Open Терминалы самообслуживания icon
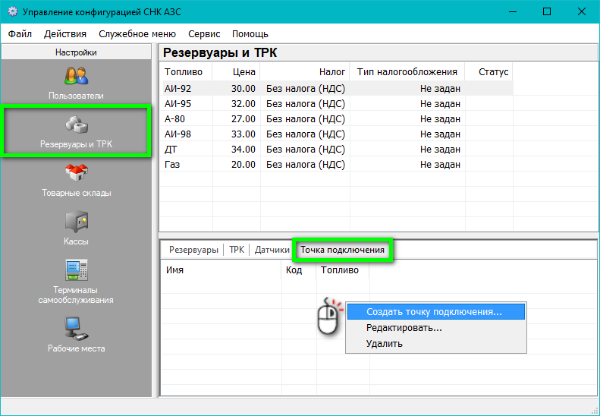Image resolution: width=600 pixels, height=416 pixels. (77, 271)
